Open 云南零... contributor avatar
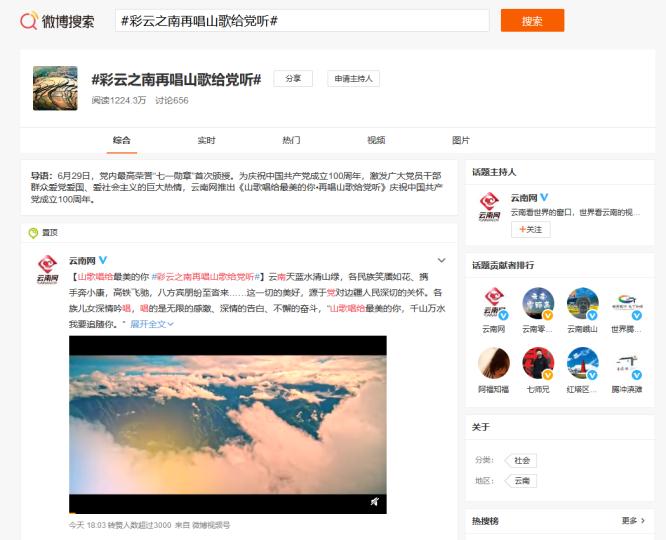Viewport: 666px width, 540px height. pos(538,304)
